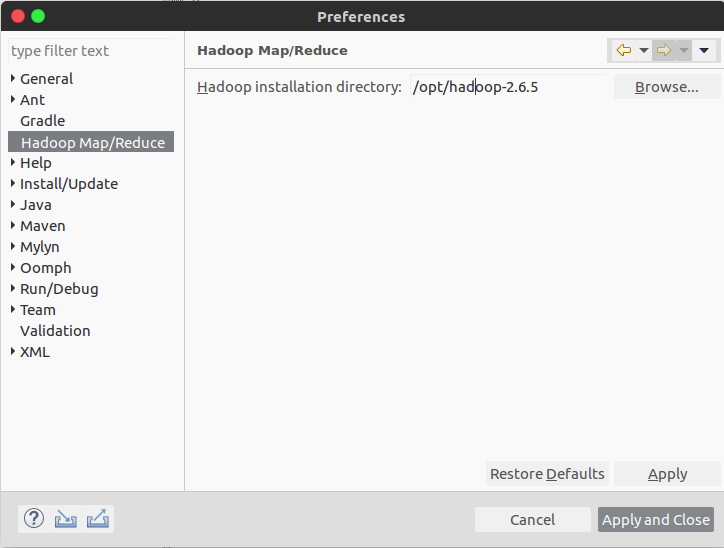The height and width of the screenshot is (548, 724).
Task: Select the Team preferences category
Action: coord(38,310)
